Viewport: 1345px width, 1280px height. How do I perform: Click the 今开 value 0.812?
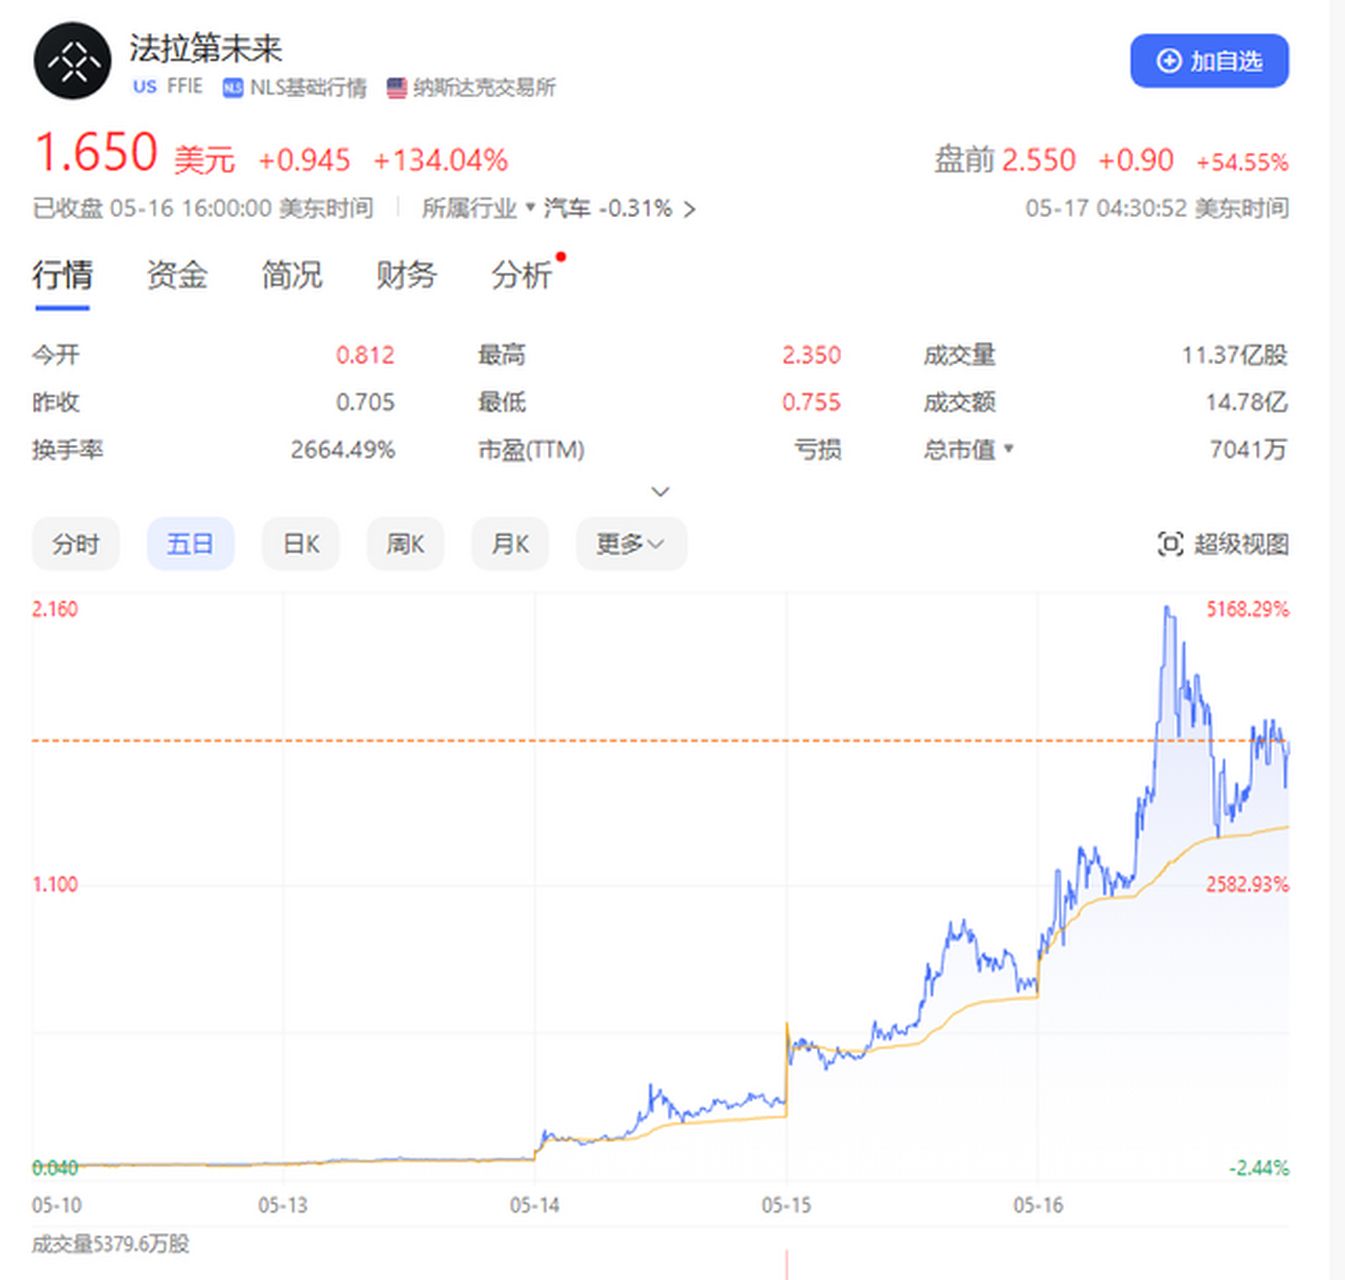point(365,355)
